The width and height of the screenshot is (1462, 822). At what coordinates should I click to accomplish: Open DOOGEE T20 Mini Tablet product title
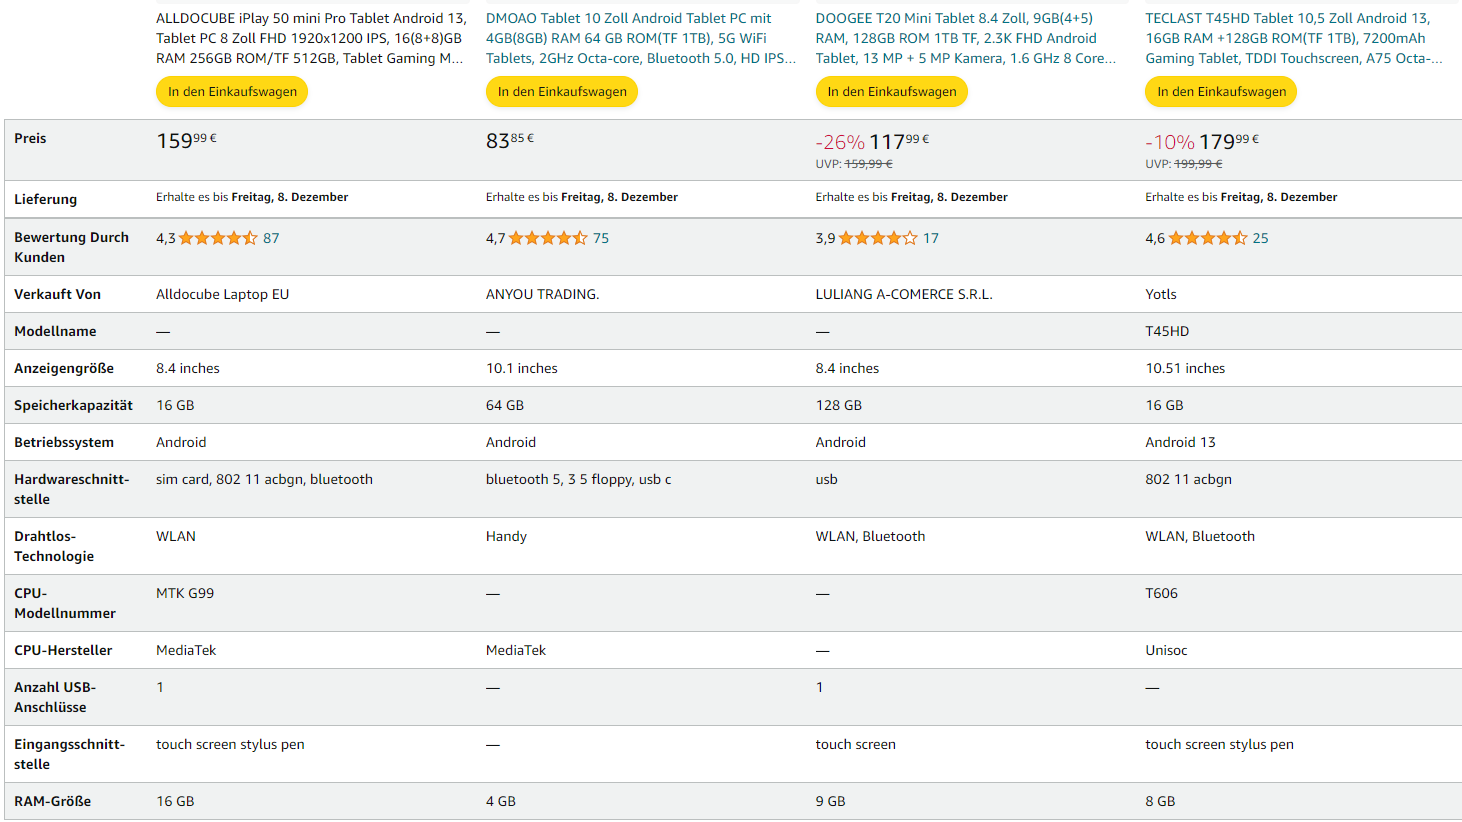pos(965,38)
